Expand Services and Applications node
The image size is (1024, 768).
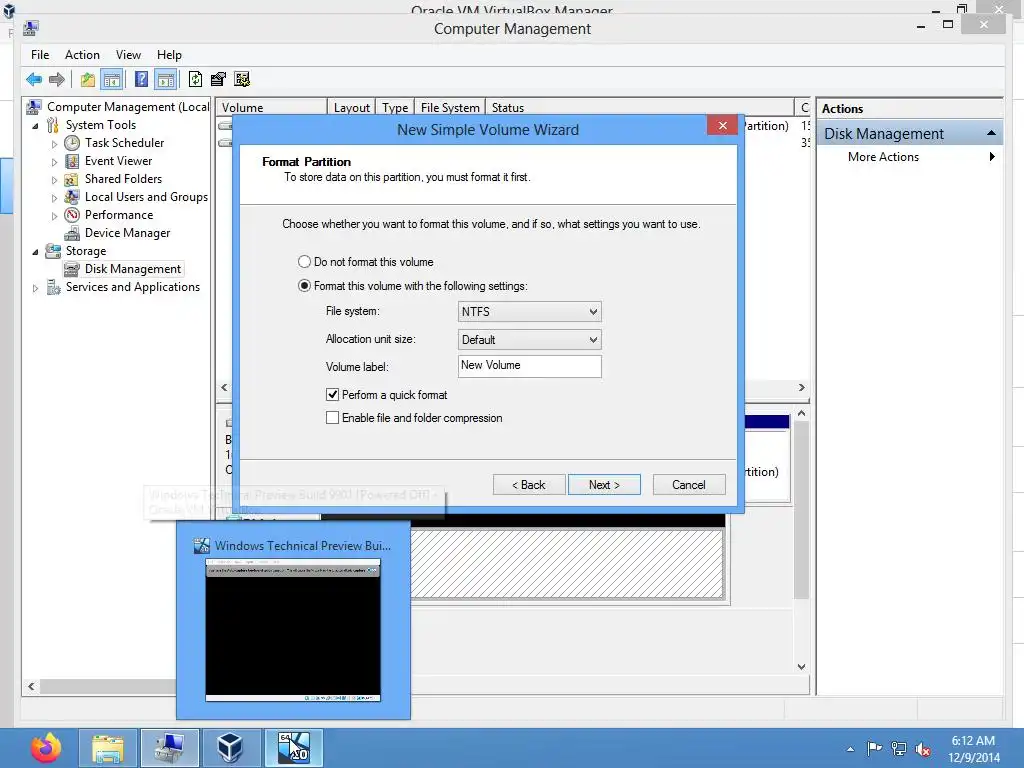(35, 287)
